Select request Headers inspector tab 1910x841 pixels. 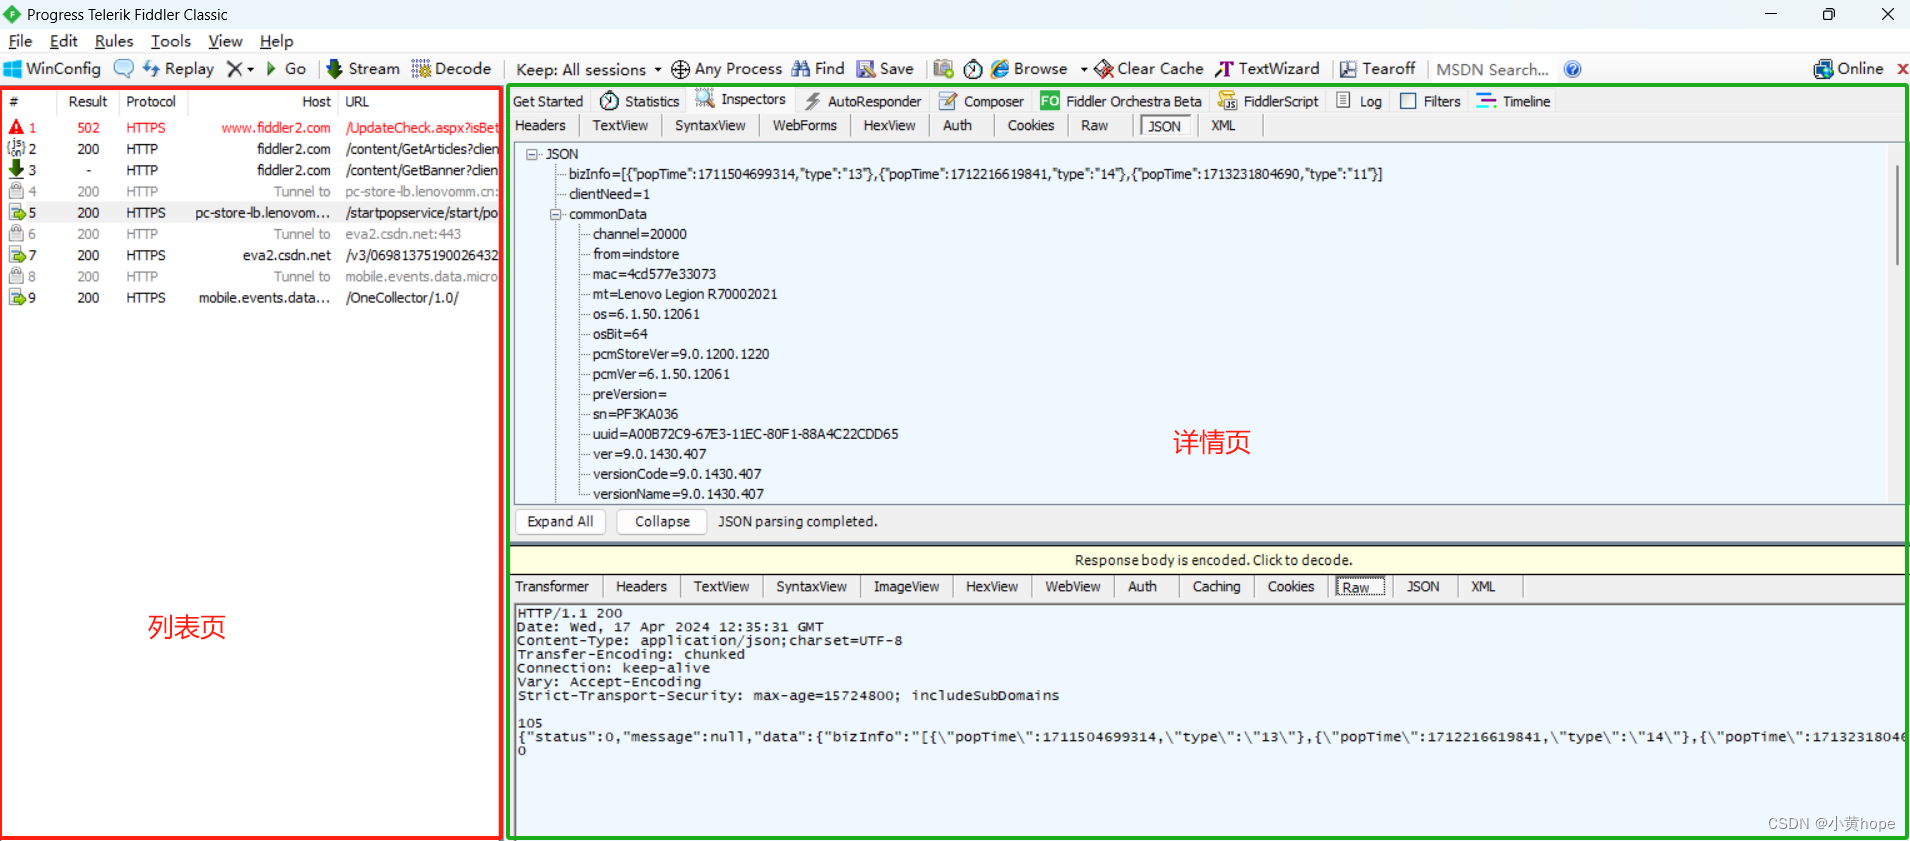540,125
